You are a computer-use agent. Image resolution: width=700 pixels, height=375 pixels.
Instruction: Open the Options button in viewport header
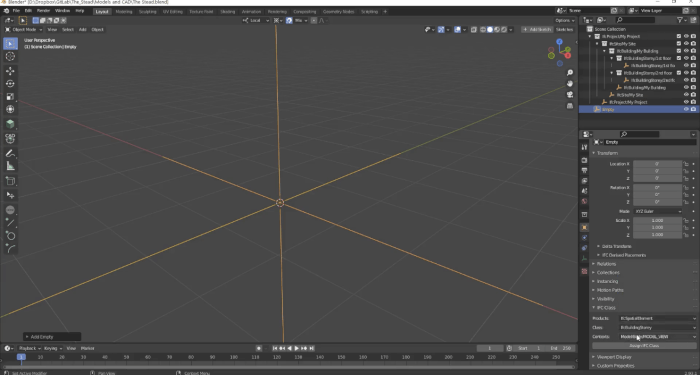click(x=565, y=20)
